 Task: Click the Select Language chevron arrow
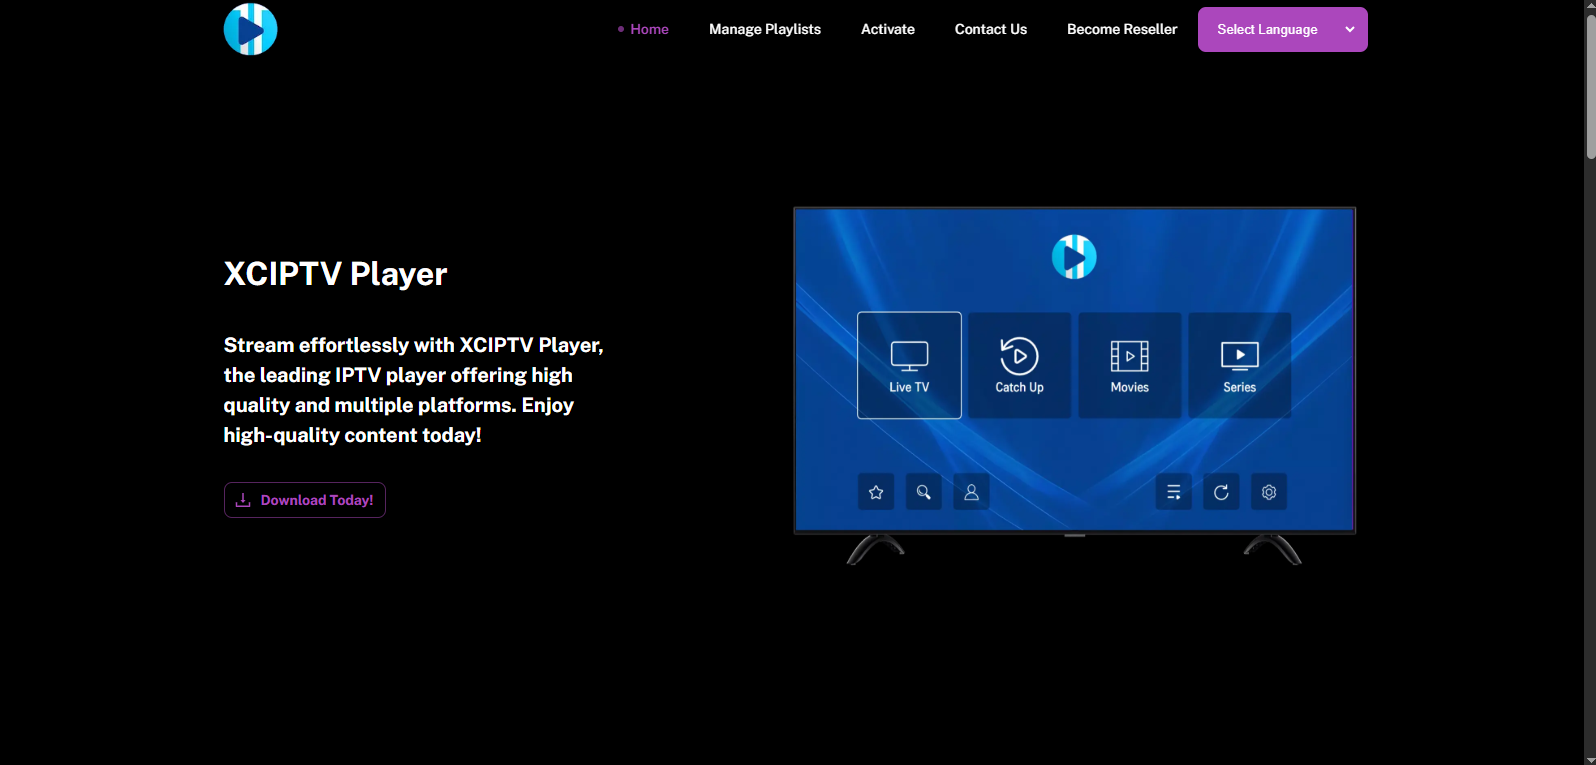tap(1350, 29)
